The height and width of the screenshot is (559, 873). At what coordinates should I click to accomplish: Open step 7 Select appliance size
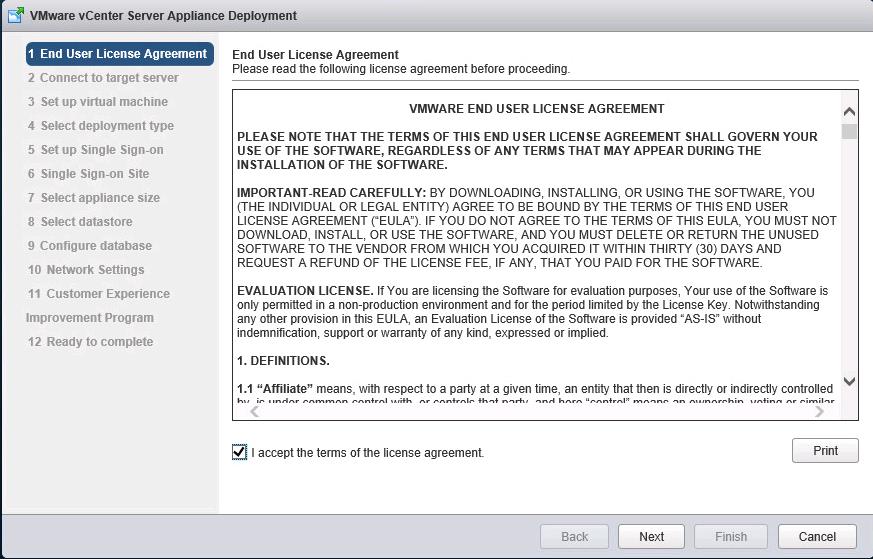point(94,198)
